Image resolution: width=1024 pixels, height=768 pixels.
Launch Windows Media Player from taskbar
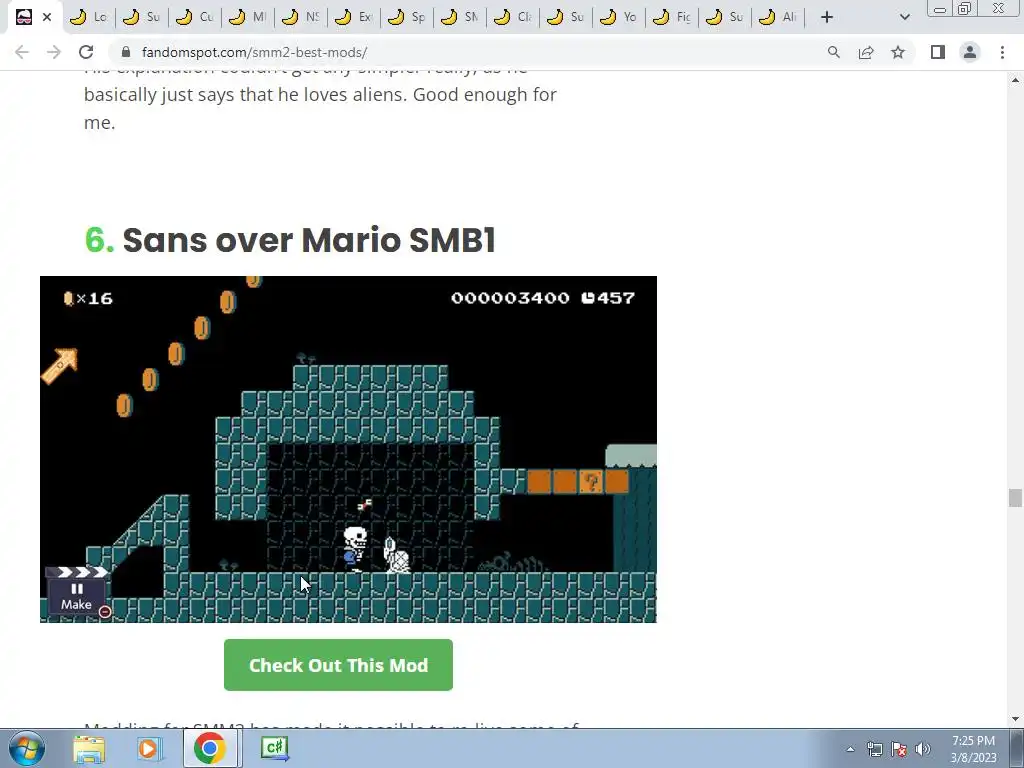tap(149, 748)
